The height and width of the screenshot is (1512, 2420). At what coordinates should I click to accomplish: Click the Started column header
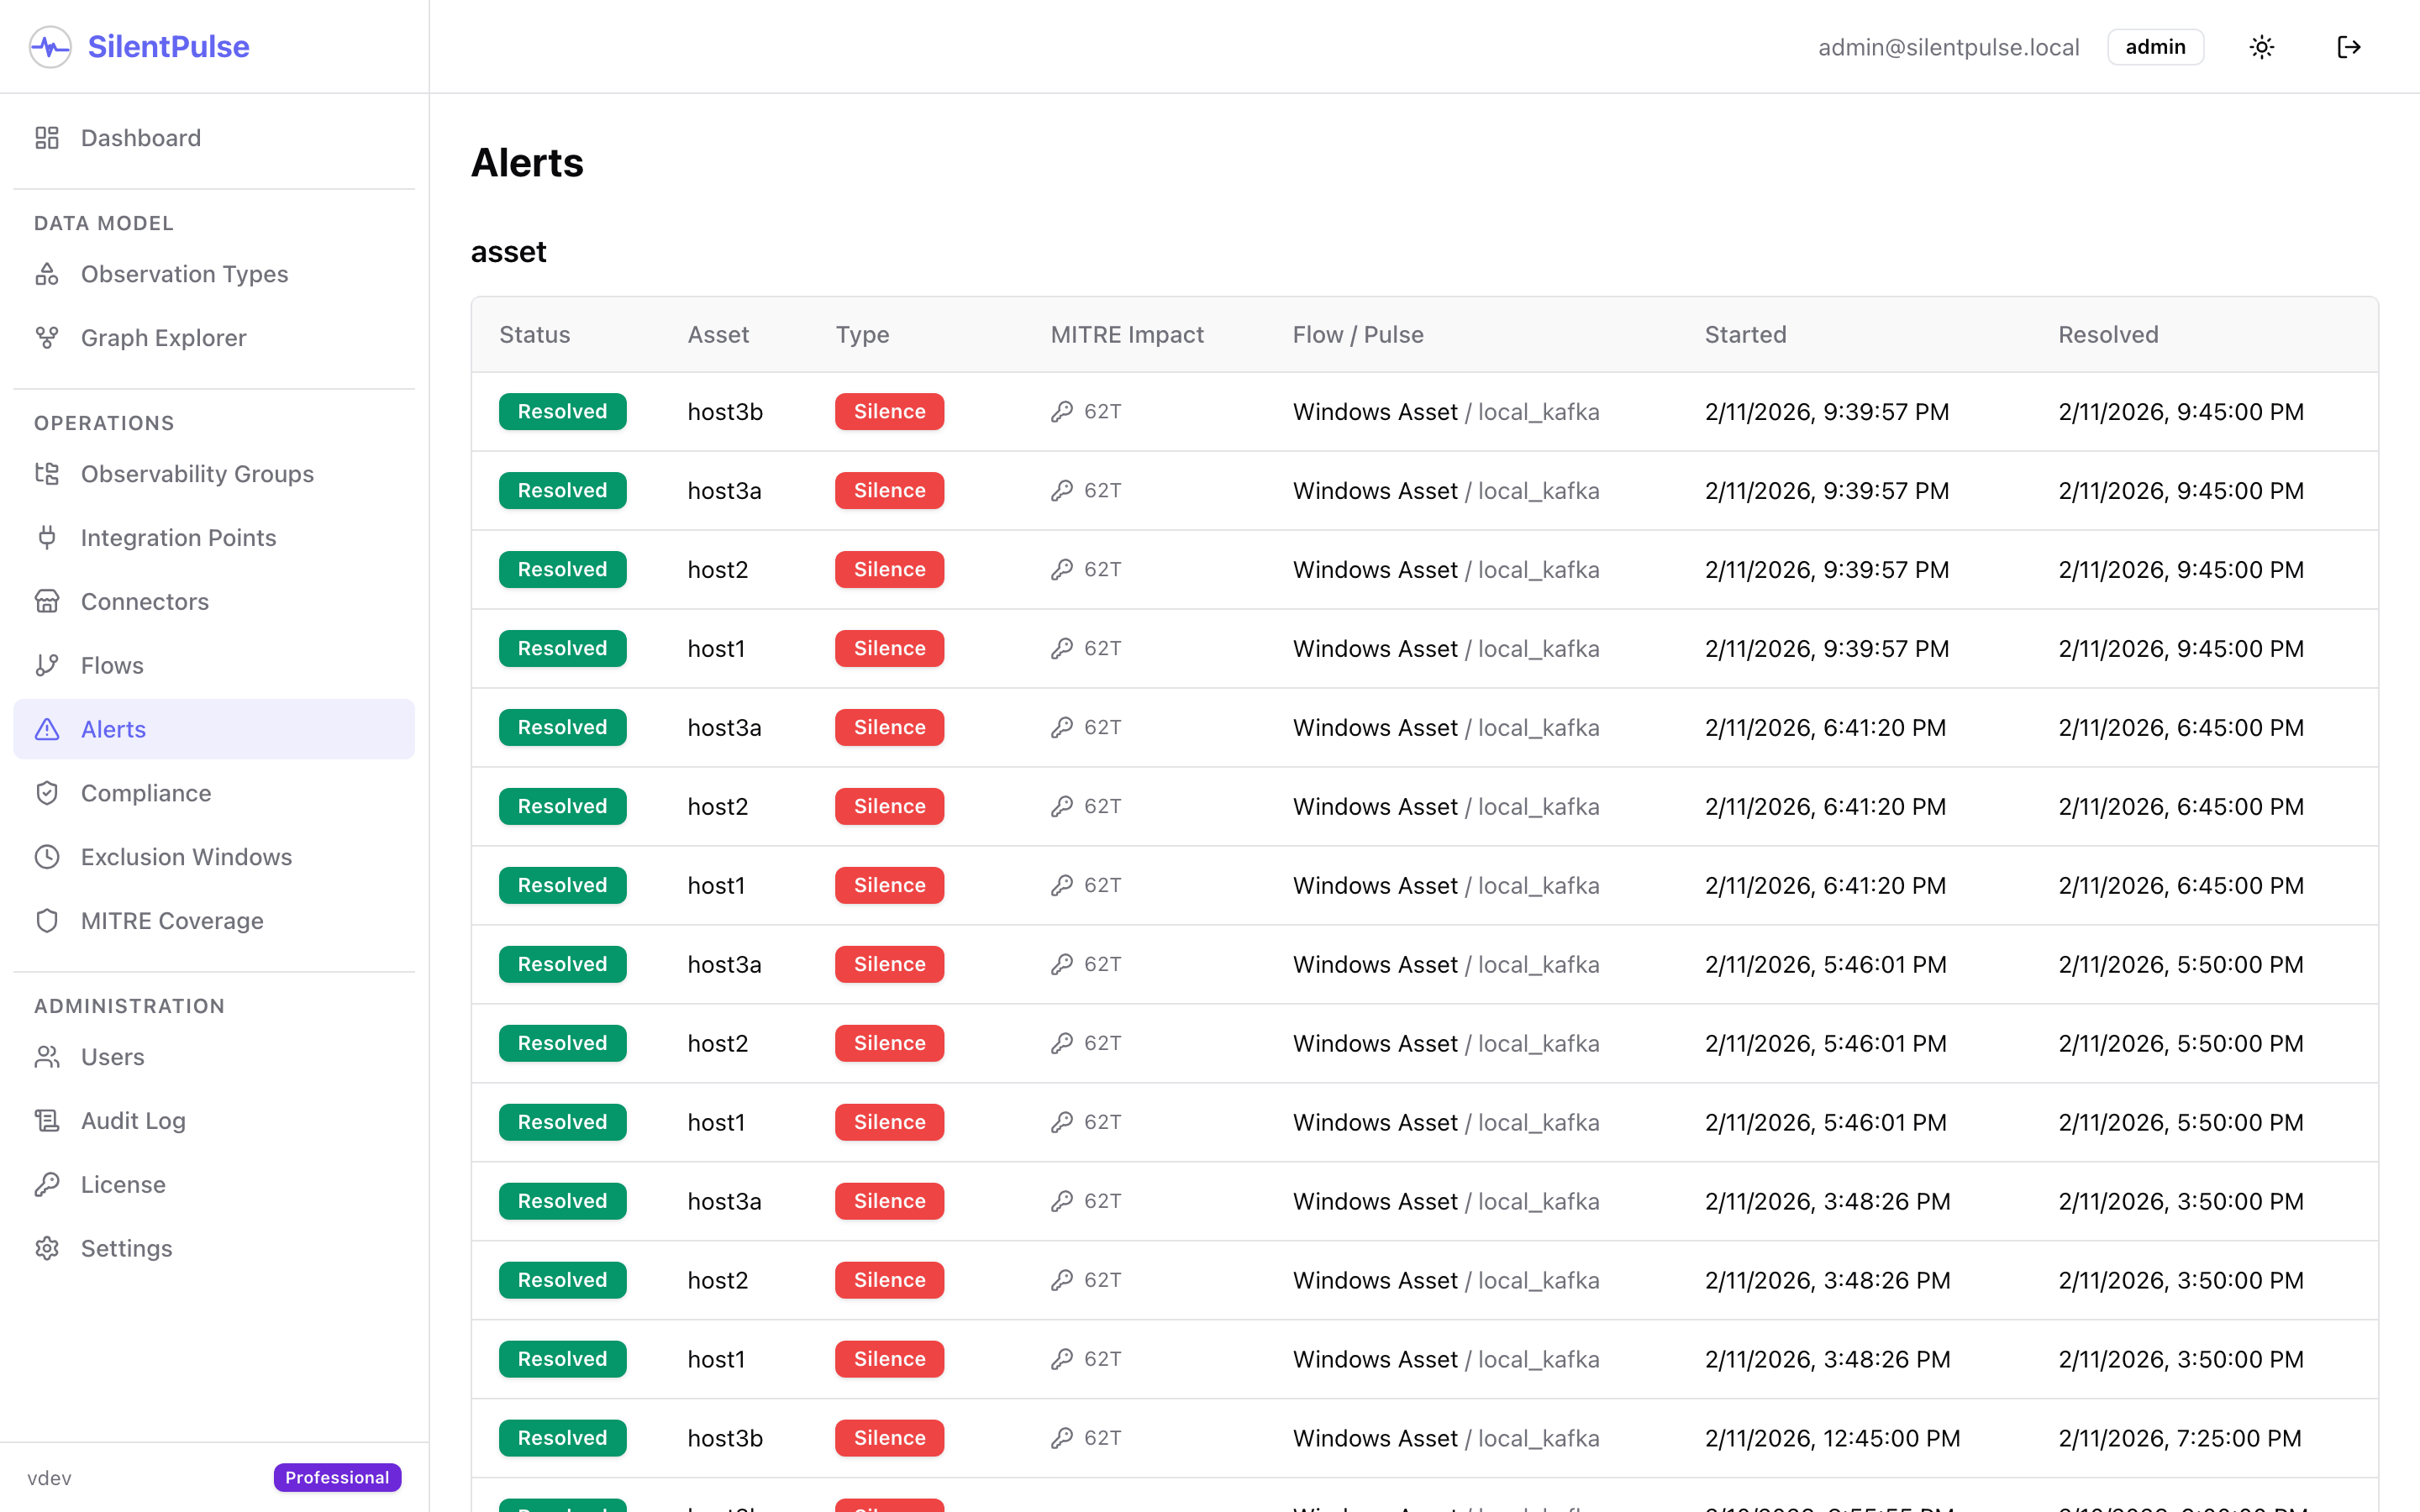[1745, 335]
